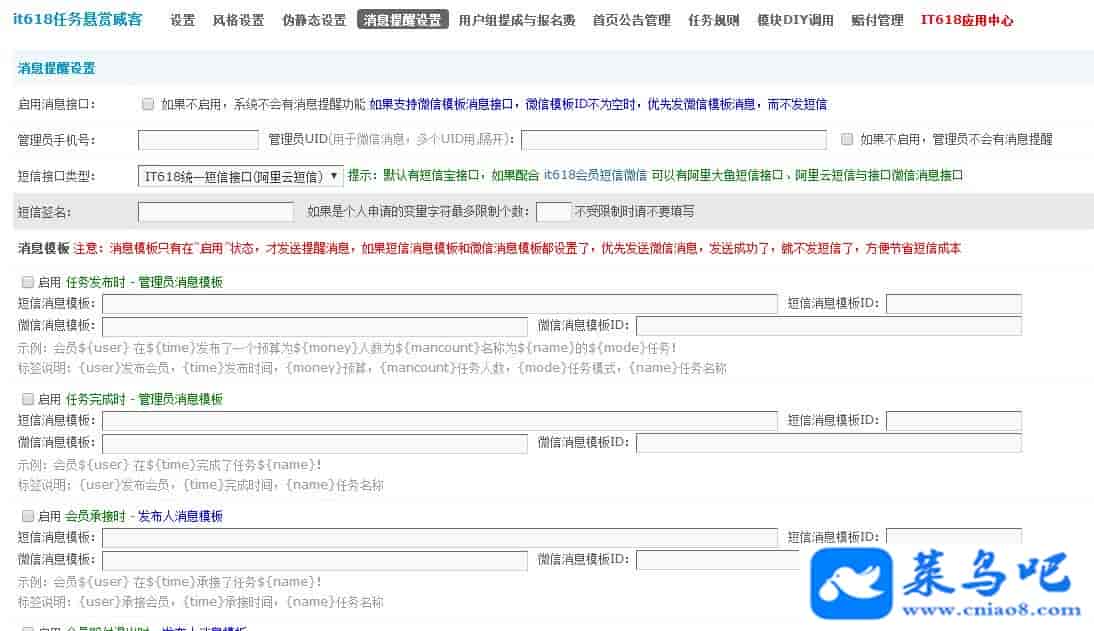Click the 消息提醒设置 section heading
Screen dimensions: 1094x631
[x=57, y=68]
